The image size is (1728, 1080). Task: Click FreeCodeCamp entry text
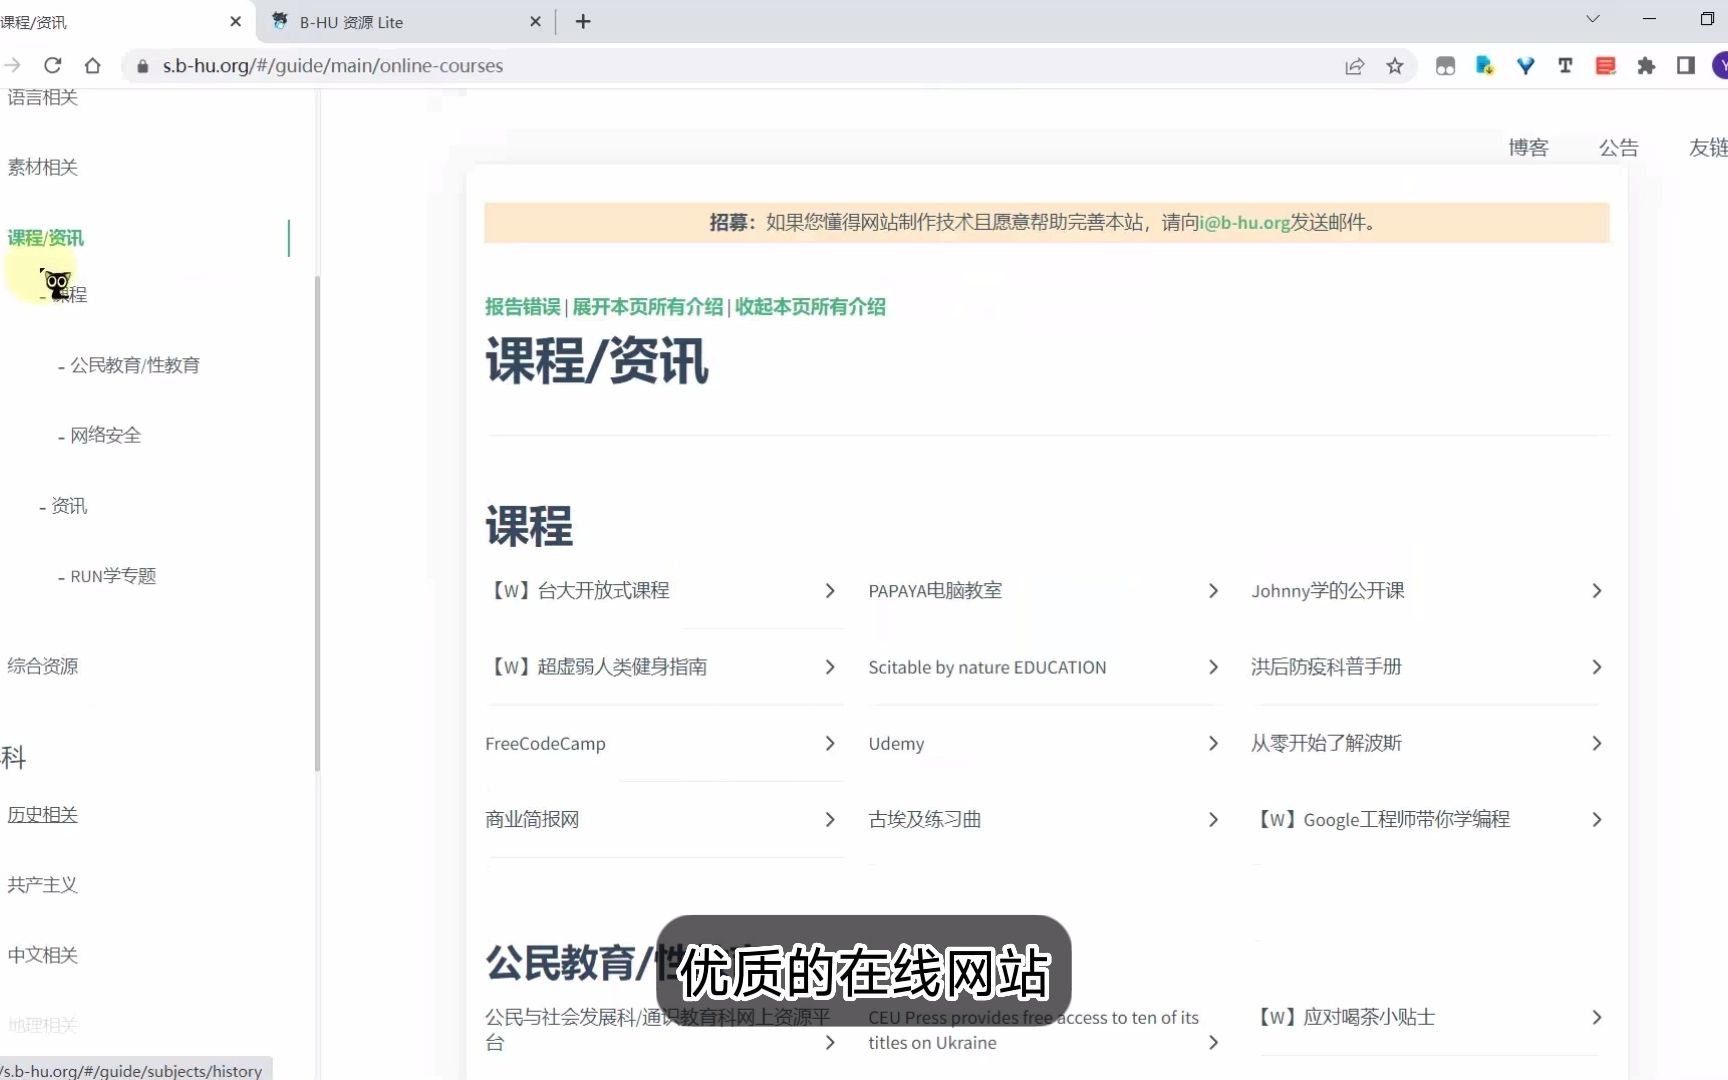click(x=545, y=744)
